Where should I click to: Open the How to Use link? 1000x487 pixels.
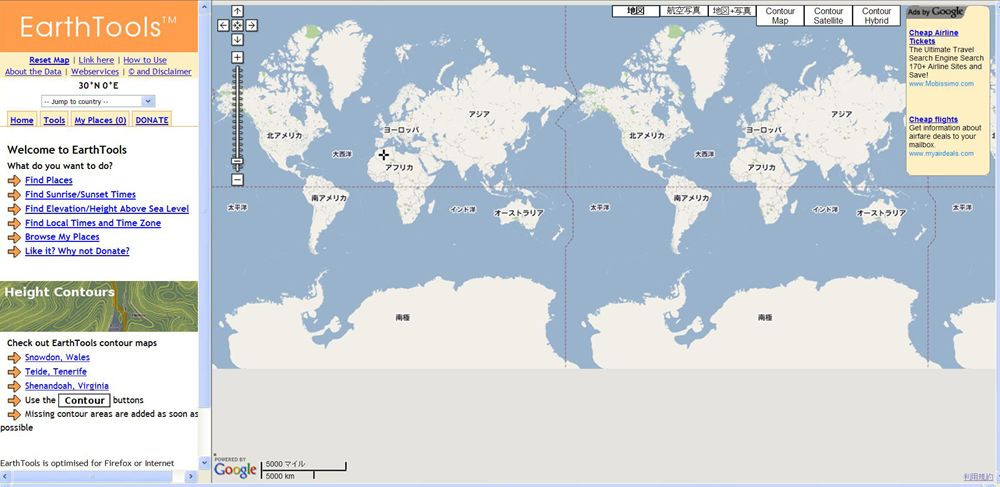[x=145, y=60]
